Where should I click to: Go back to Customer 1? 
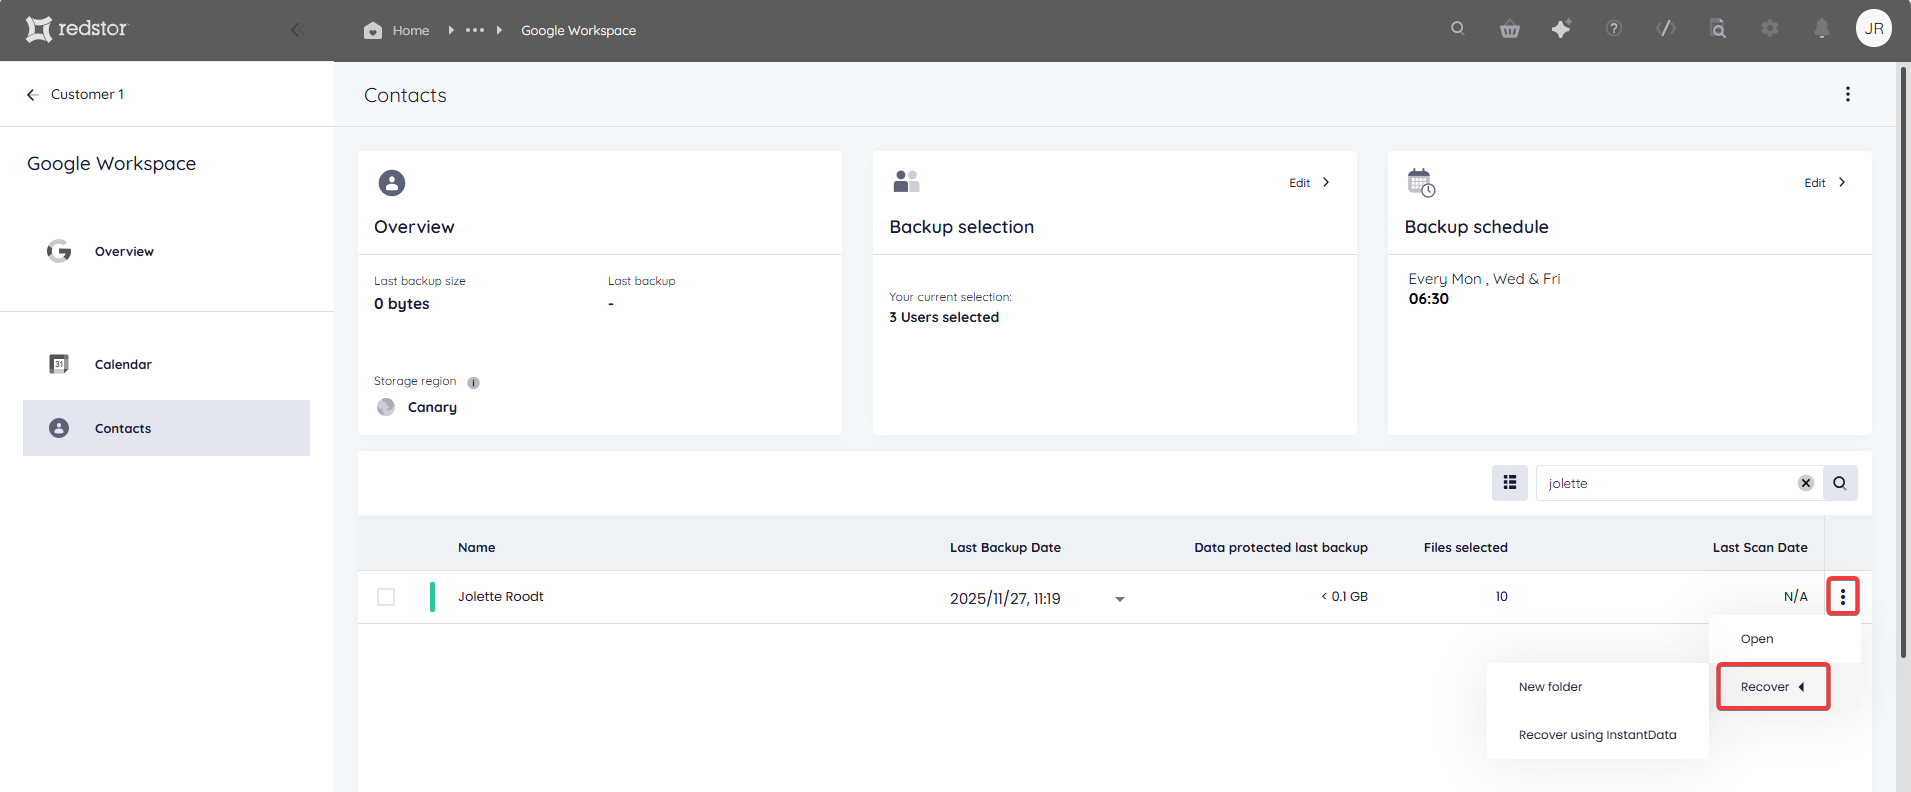click(x=75, y=94)
